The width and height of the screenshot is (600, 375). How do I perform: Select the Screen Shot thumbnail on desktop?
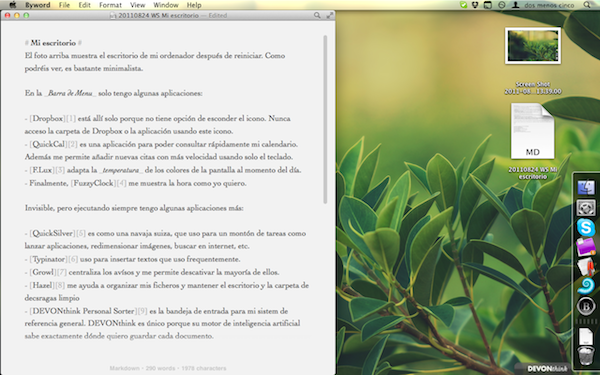533,46
